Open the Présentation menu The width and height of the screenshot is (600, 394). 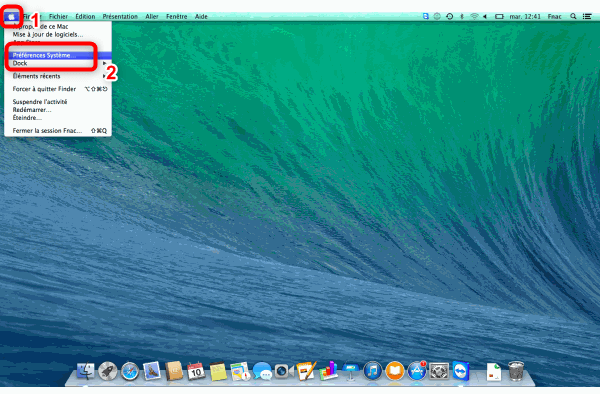(120, 16)
